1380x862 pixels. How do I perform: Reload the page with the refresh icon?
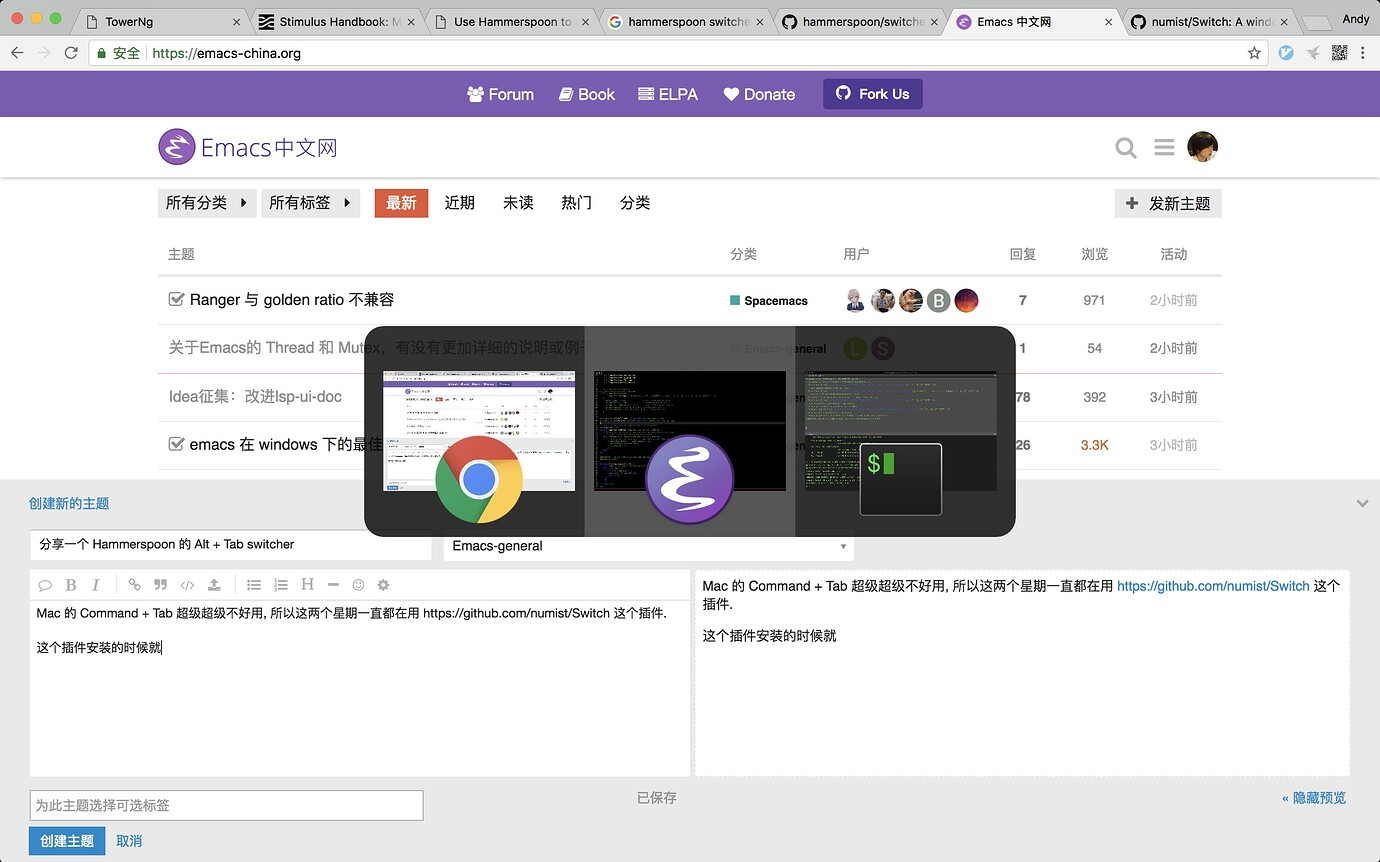coord(71,53)
